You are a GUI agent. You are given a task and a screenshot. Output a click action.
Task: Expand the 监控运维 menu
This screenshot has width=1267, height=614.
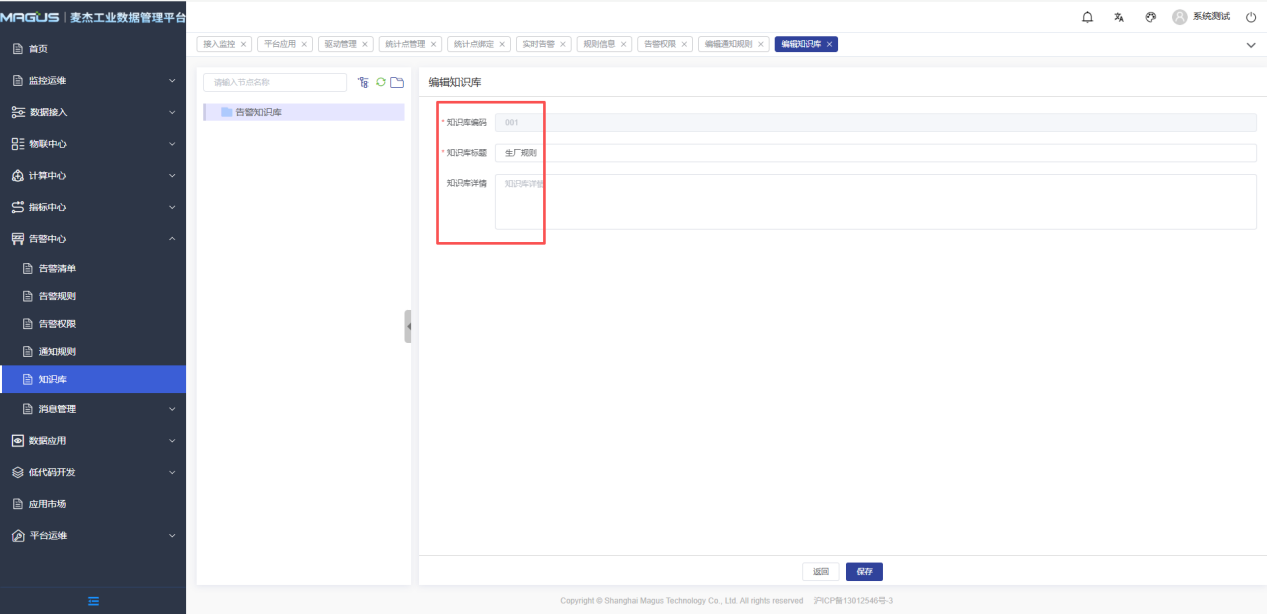[93, 80]
